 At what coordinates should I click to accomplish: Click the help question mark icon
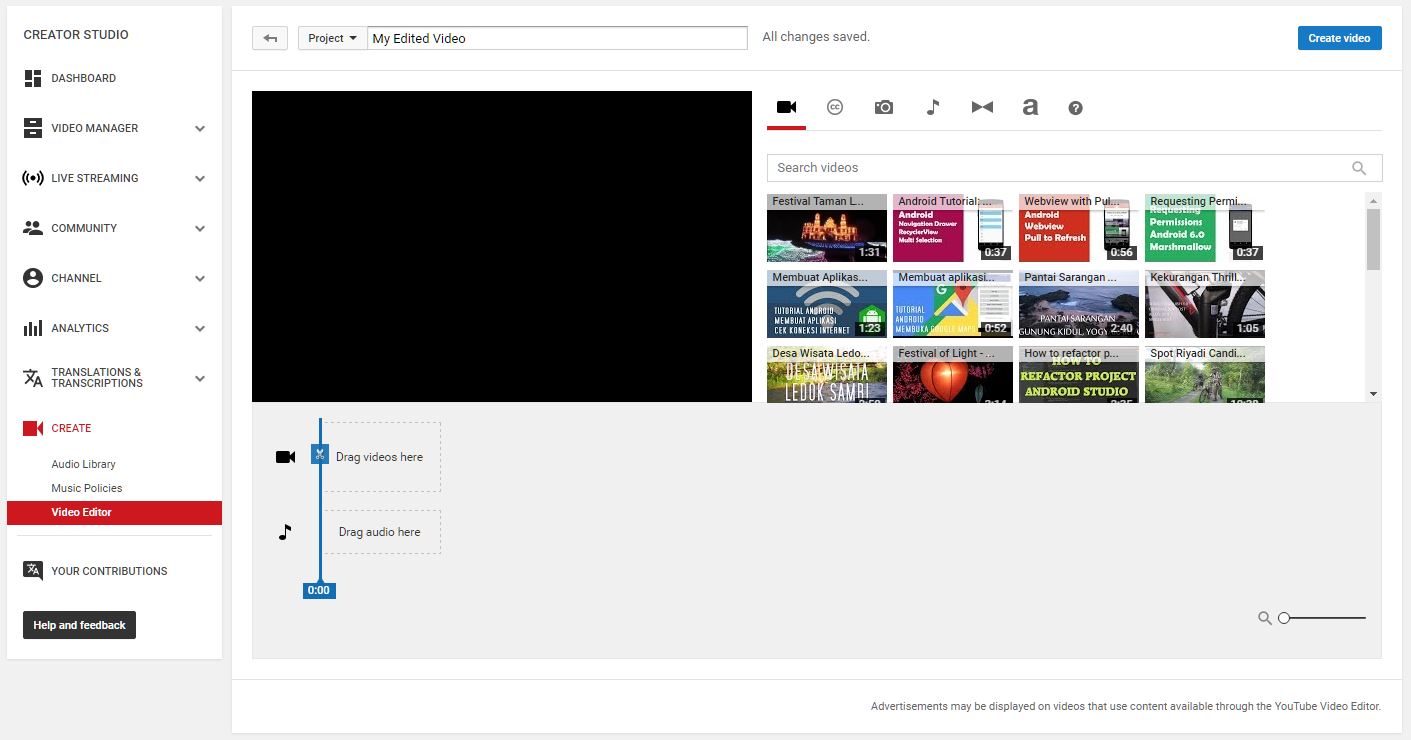(x=1075, y=108)
